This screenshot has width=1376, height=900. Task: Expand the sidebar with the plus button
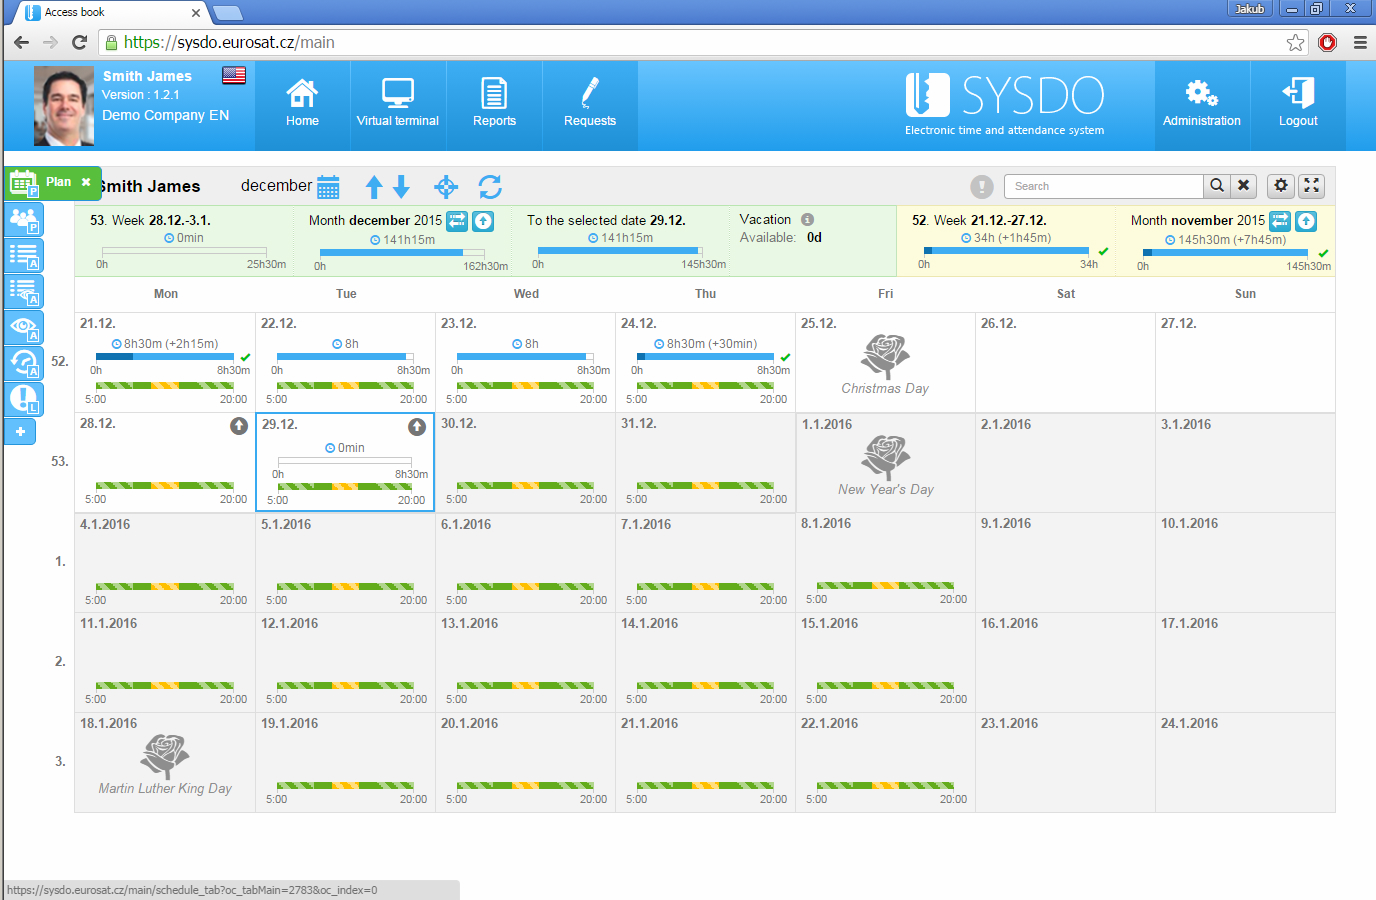(22, 431)
